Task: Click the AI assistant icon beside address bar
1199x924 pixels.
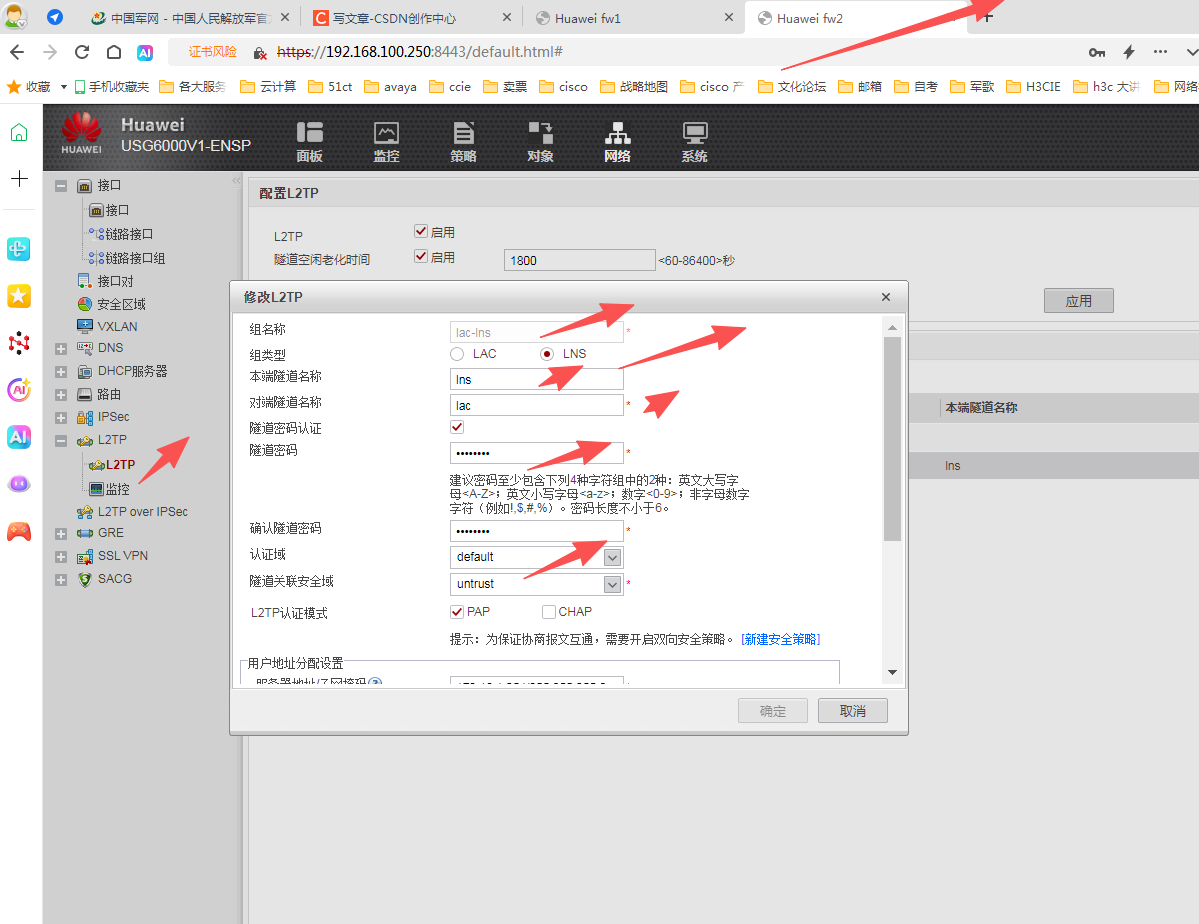Action: point(145,52)
